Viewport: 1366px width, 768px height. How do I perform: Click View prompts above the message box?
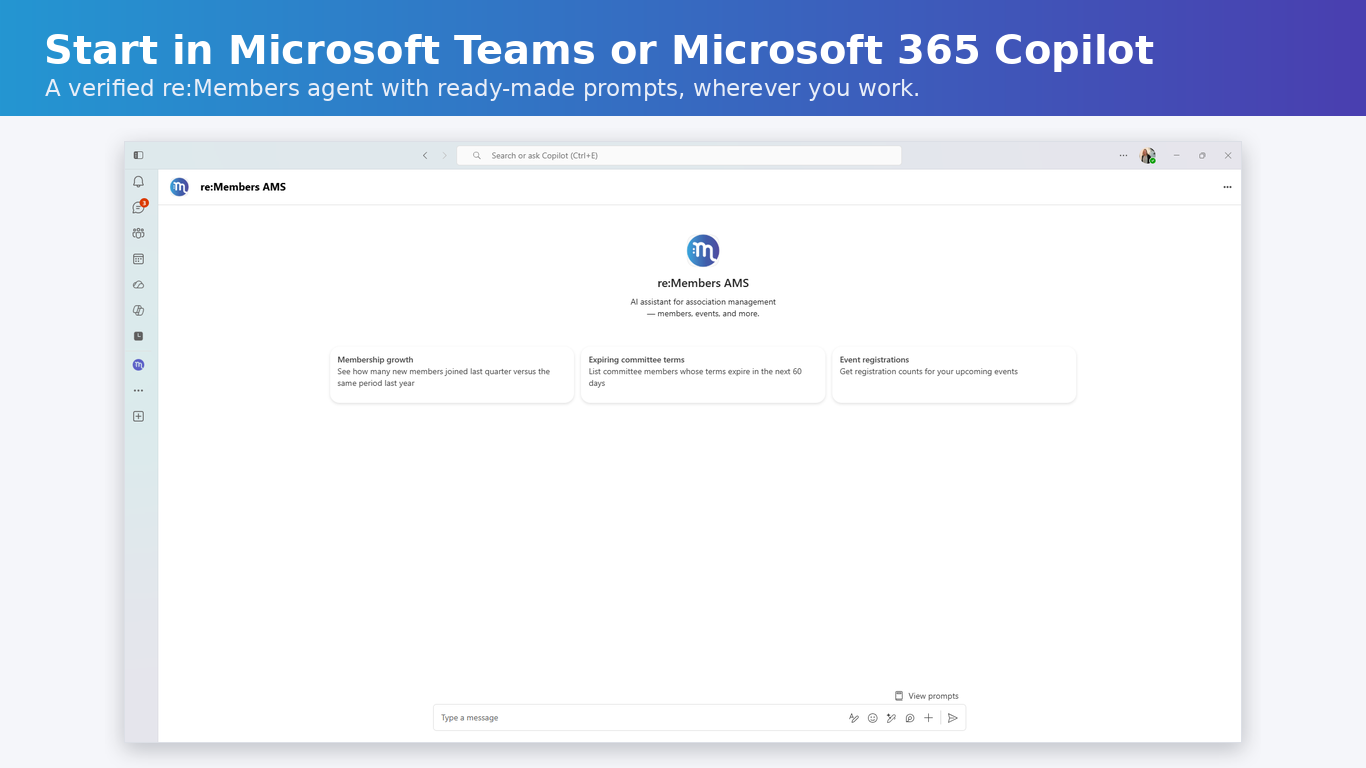coord(926,696)
